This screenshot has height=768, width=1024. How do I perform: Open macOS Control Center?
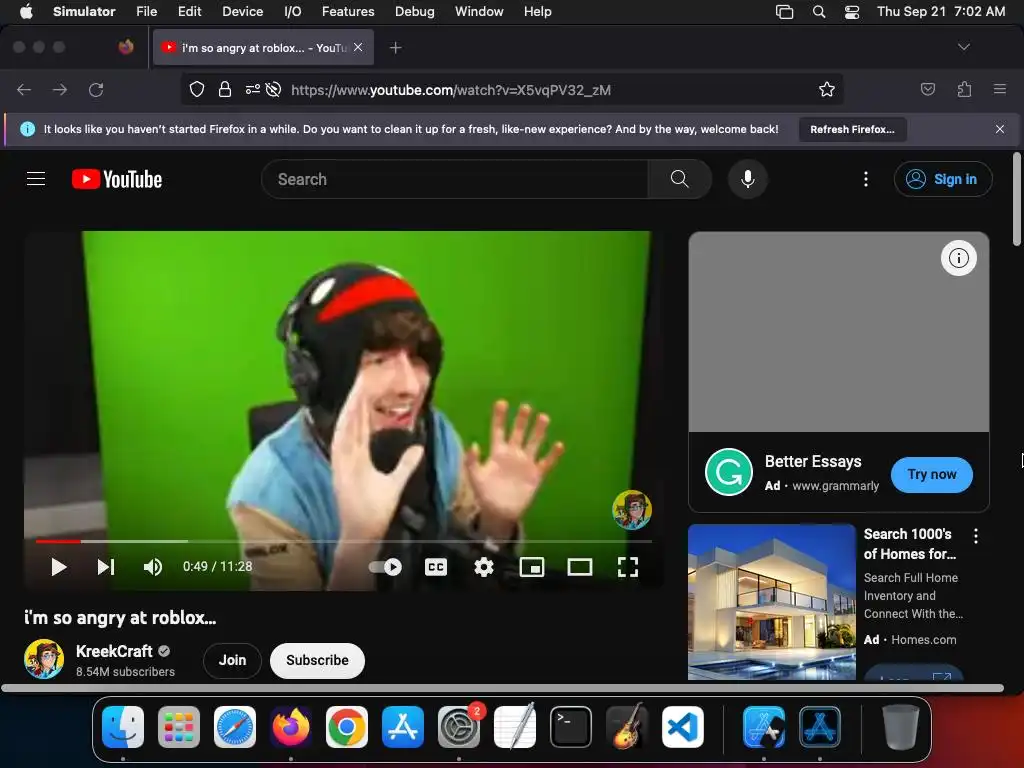pos(852,12)
